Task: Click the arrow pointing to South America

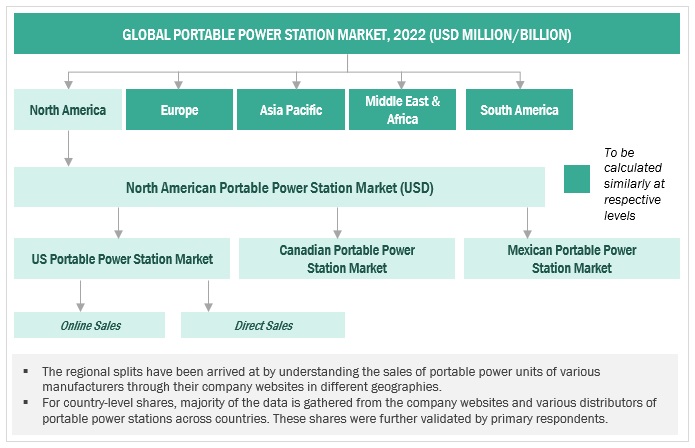Action: (519, 80)
